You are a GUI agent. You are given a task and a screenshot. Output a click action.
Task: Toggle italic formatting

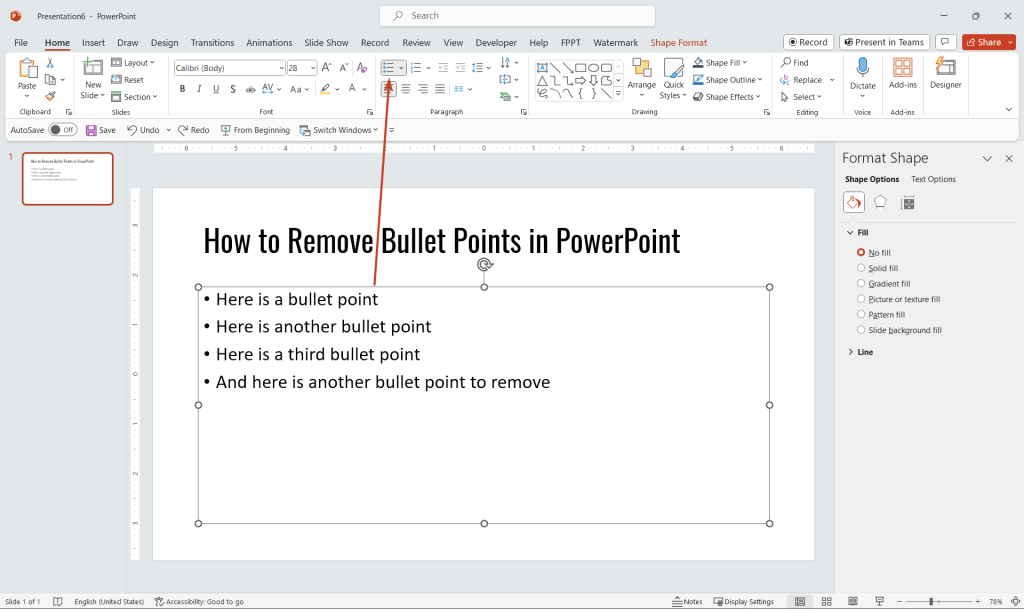click(x=198, y=89)
